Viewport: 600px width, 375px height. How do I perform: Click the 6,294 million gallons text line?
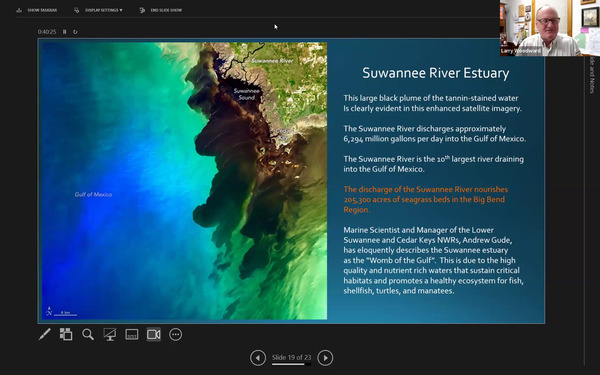(435, 139)
